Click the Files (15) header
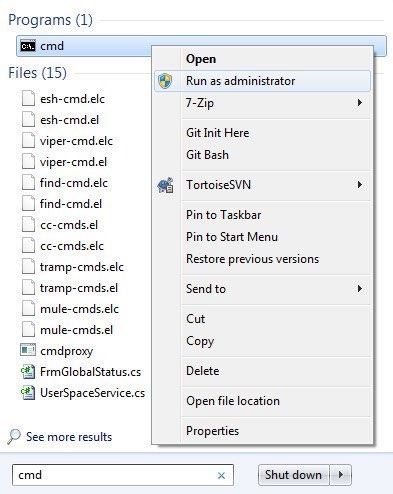Viewport: 393px width, 494px height. [37, 73]
